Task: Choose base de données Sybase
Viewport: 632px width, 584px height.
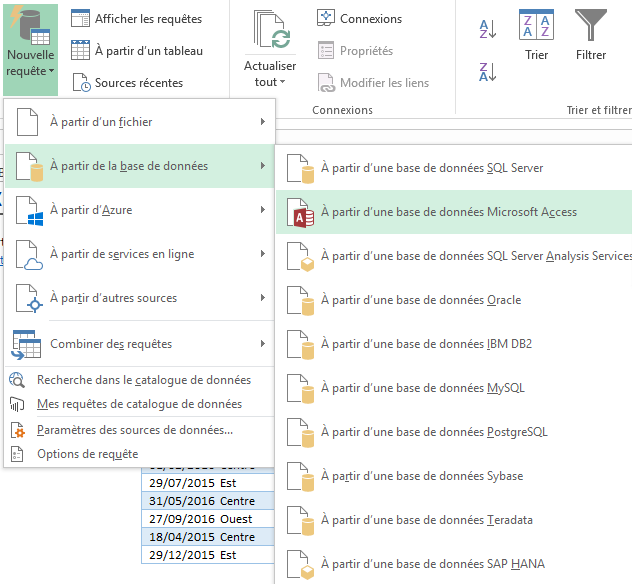Action: point(454,475)
